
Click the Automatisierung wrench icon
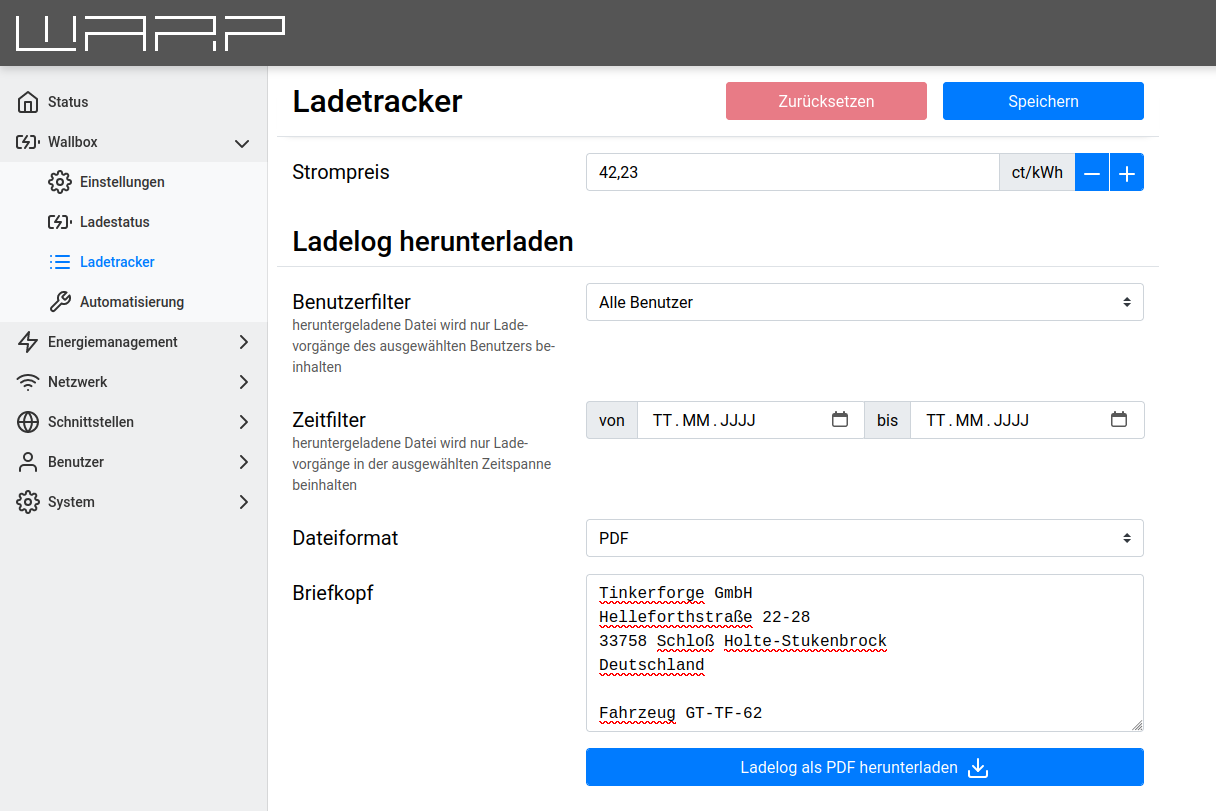pos(60,302)
